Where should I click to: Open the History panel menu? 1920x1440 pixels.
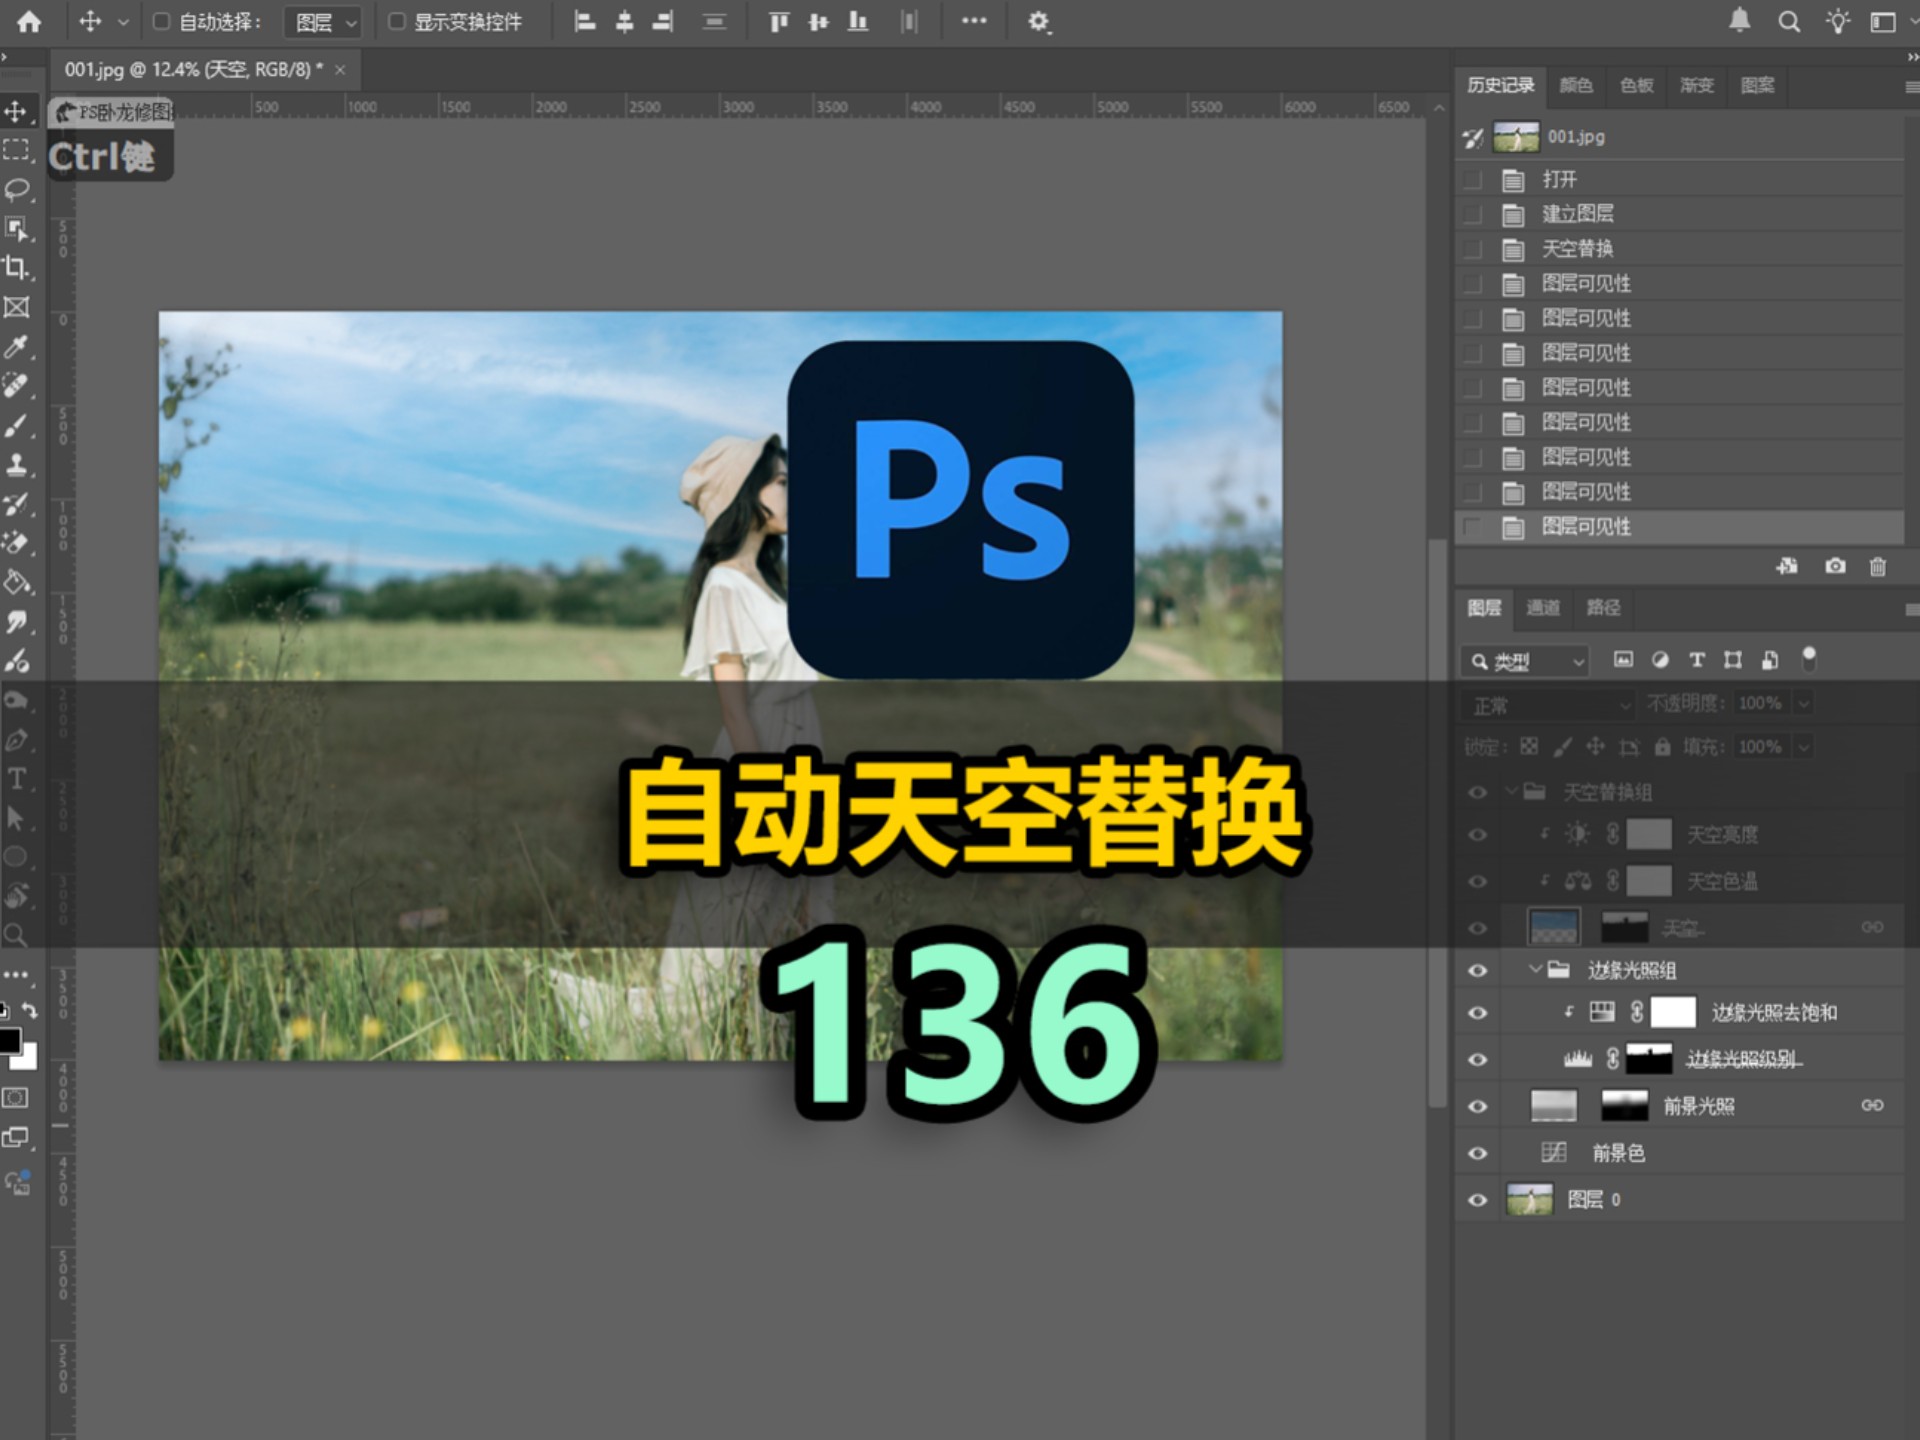(x=1911, y=87)
